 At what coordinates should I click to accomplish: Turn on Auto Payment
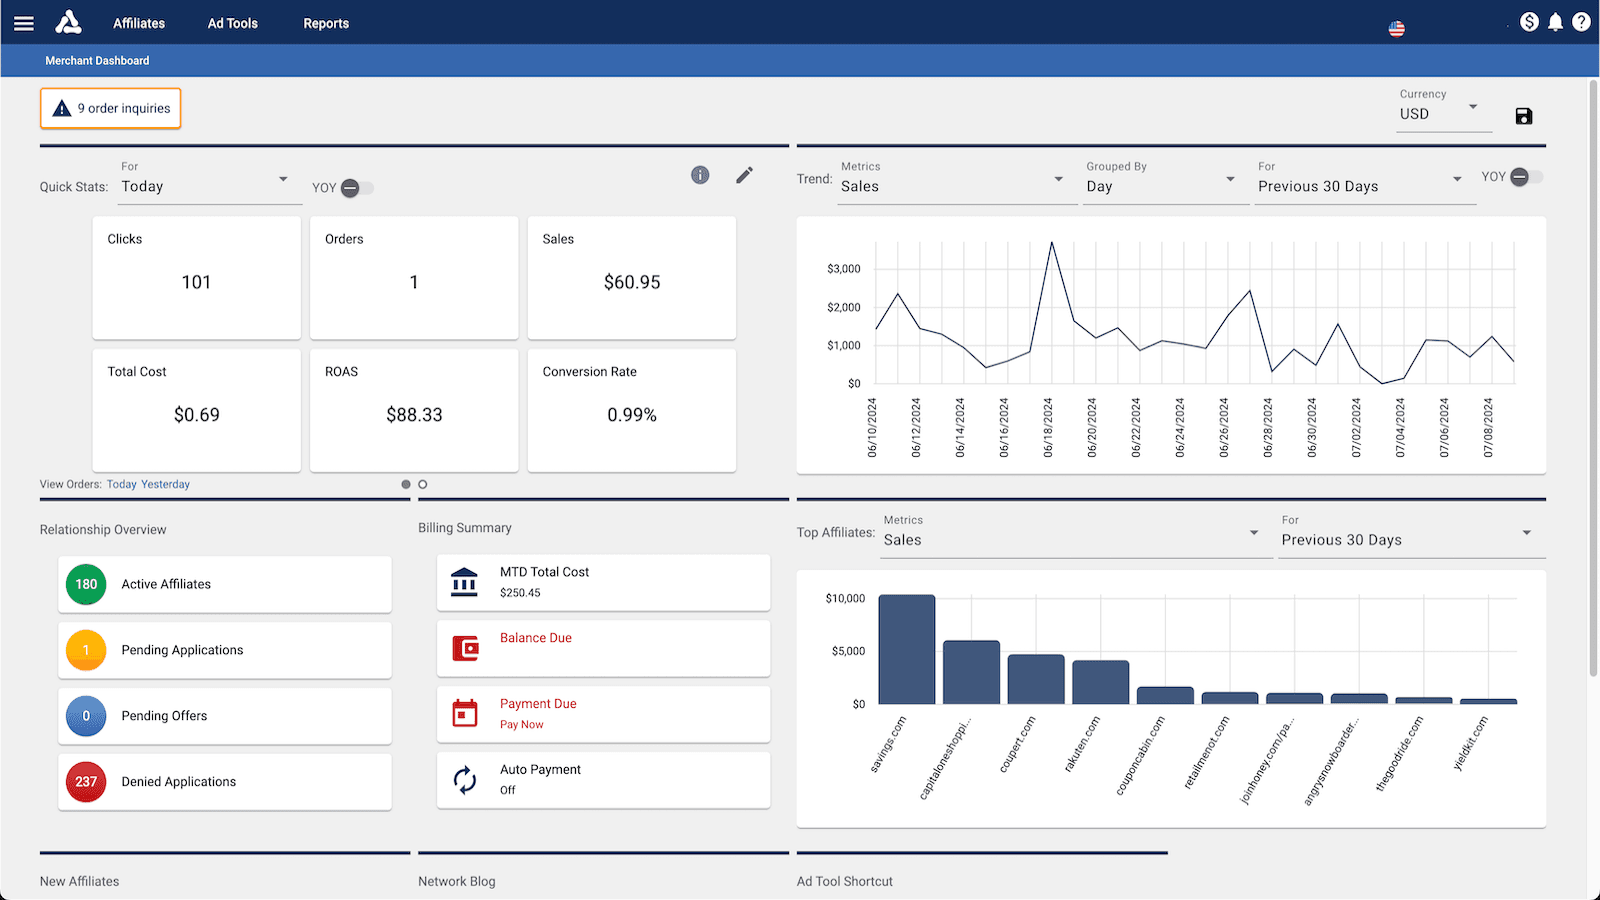[x=465, y=779]
